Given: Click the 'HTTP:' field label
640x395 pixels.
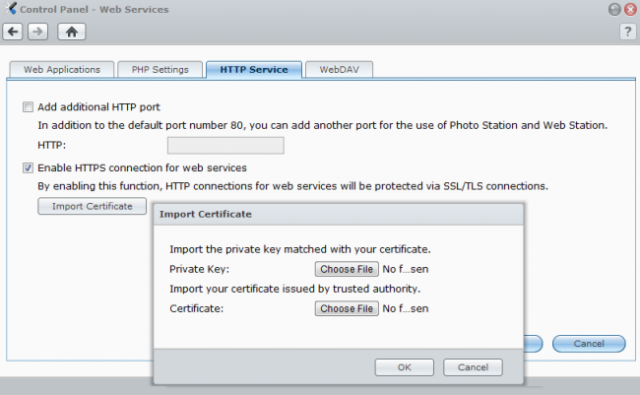Looking at the screenshot, I should [51, 145].
